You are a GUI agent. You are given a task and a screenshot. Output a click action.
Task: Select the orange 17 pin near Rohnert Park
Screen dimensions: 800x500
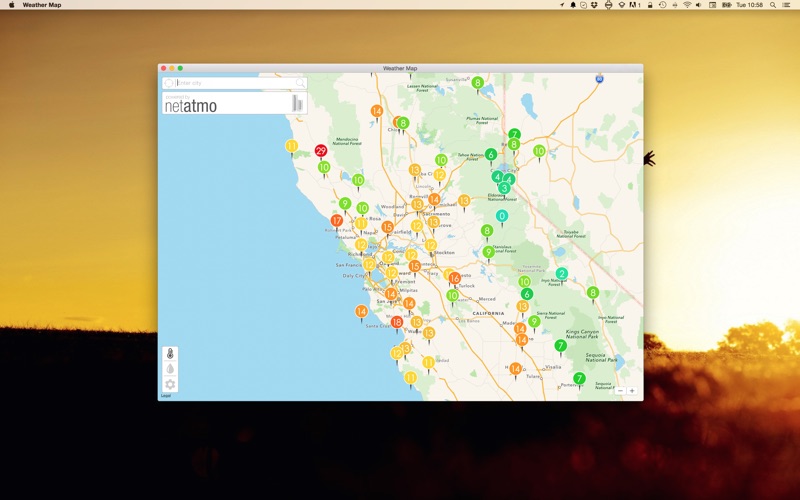pyautogui.click(x=336, y=221)
